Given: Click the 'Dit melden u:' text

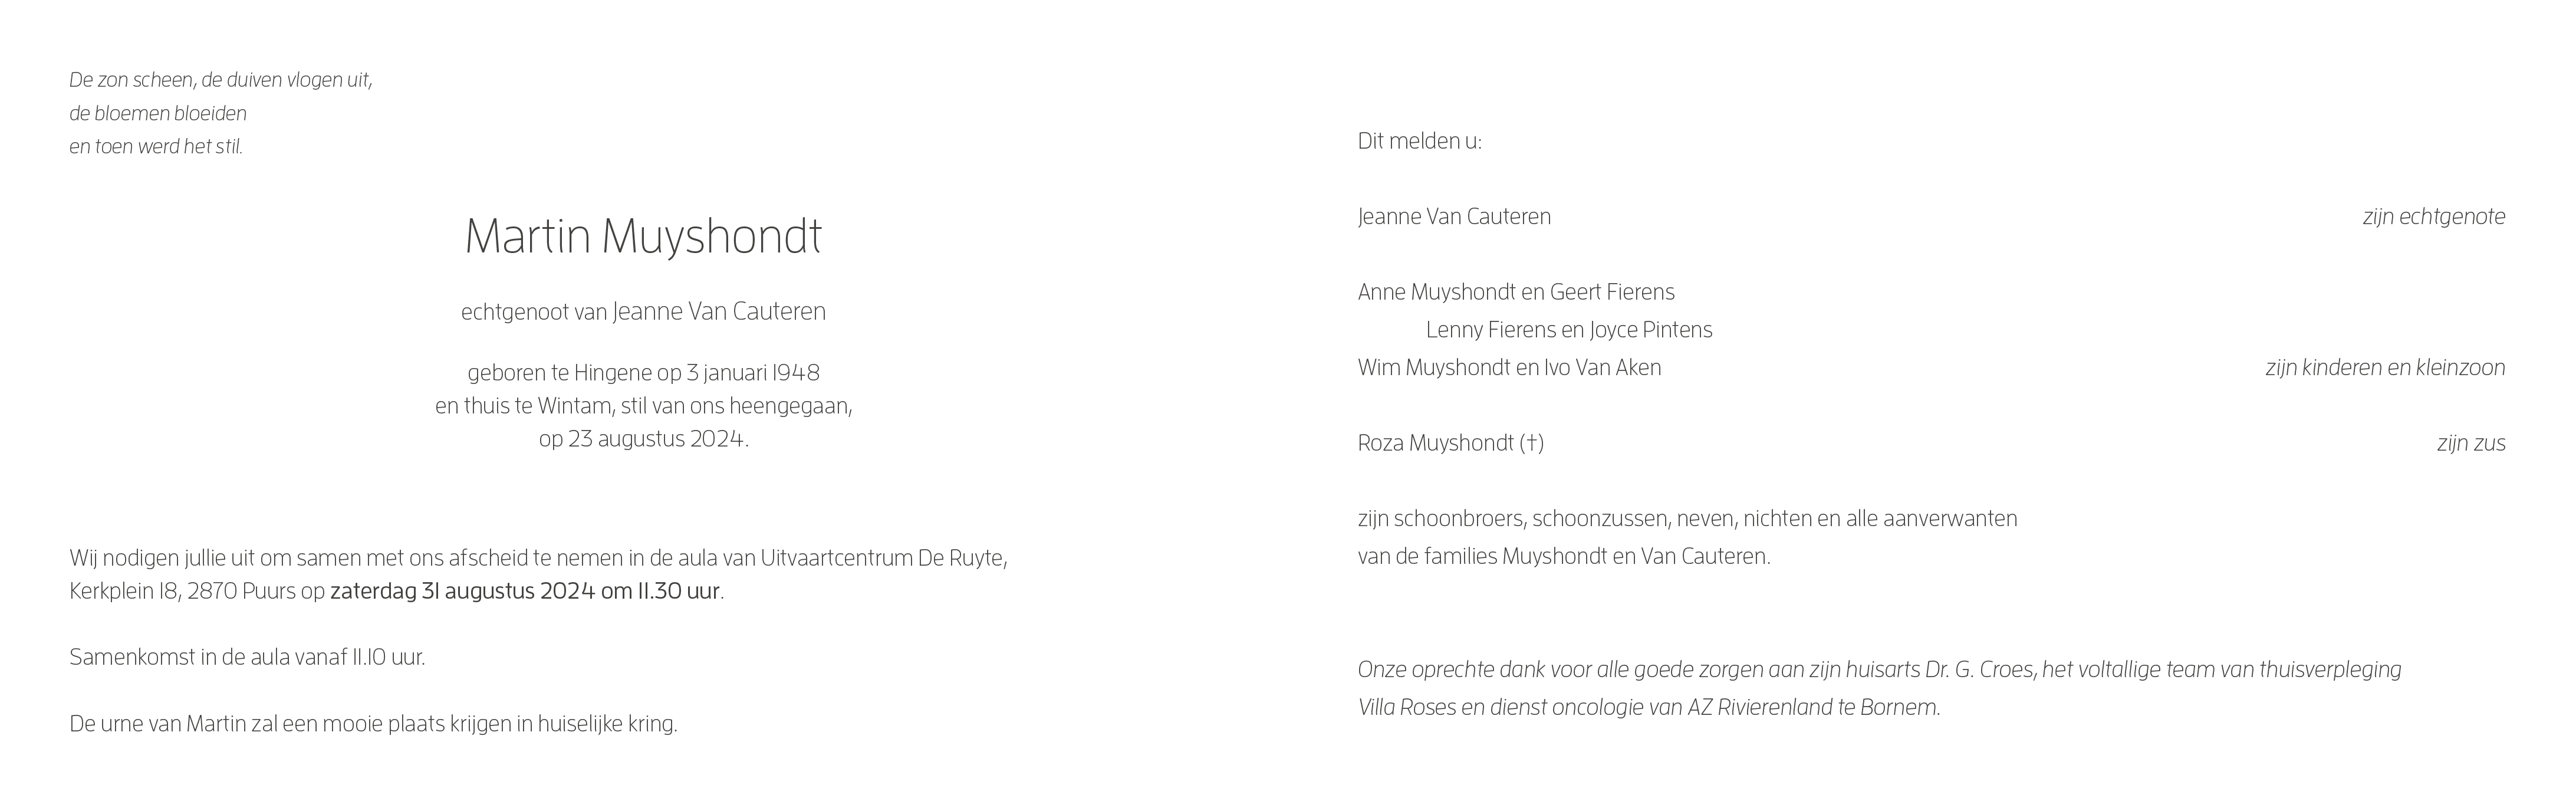Looking at the screenshot, I should tap(1419, 141).
